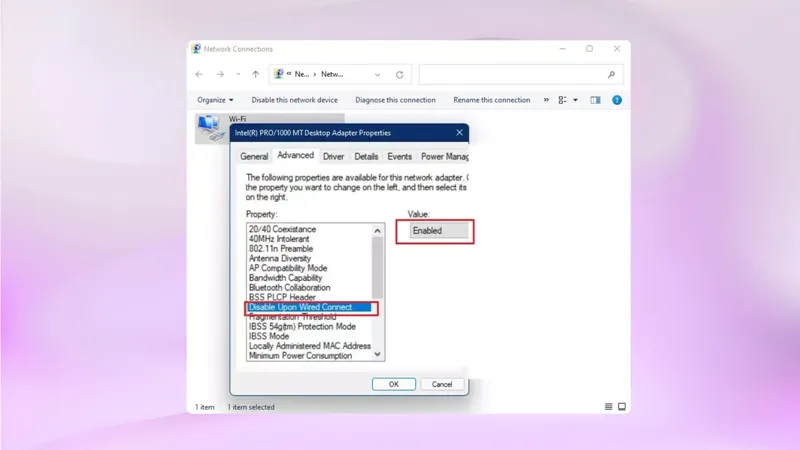Image resolution: width=800 pixels, height=450 pixels.
Task: Click Disable this network device
Action: tap(294, 100)
